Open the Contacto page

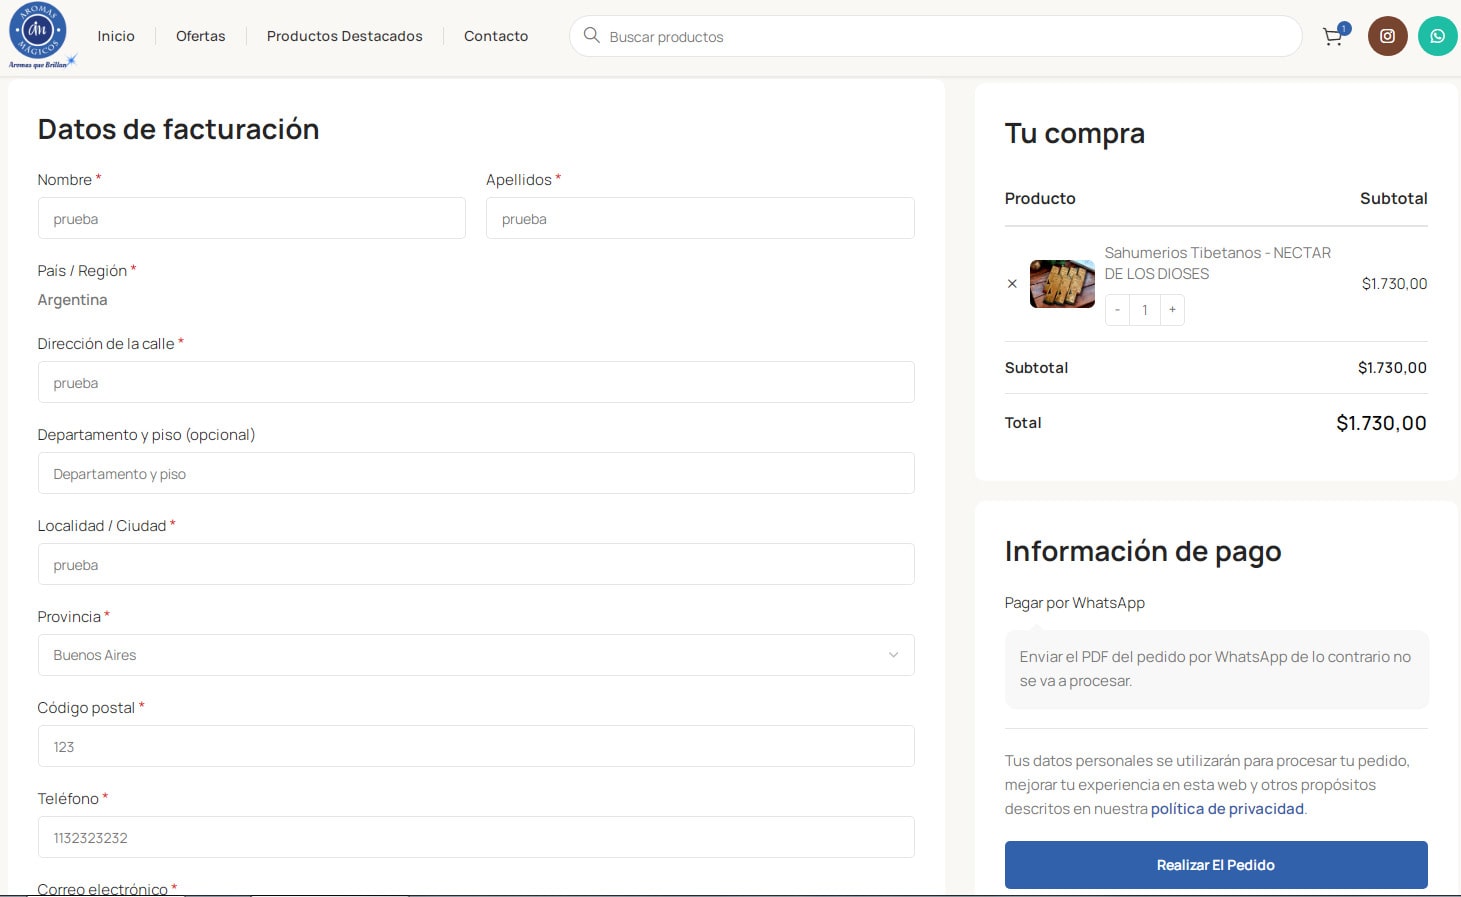click(x=496, y=36)
